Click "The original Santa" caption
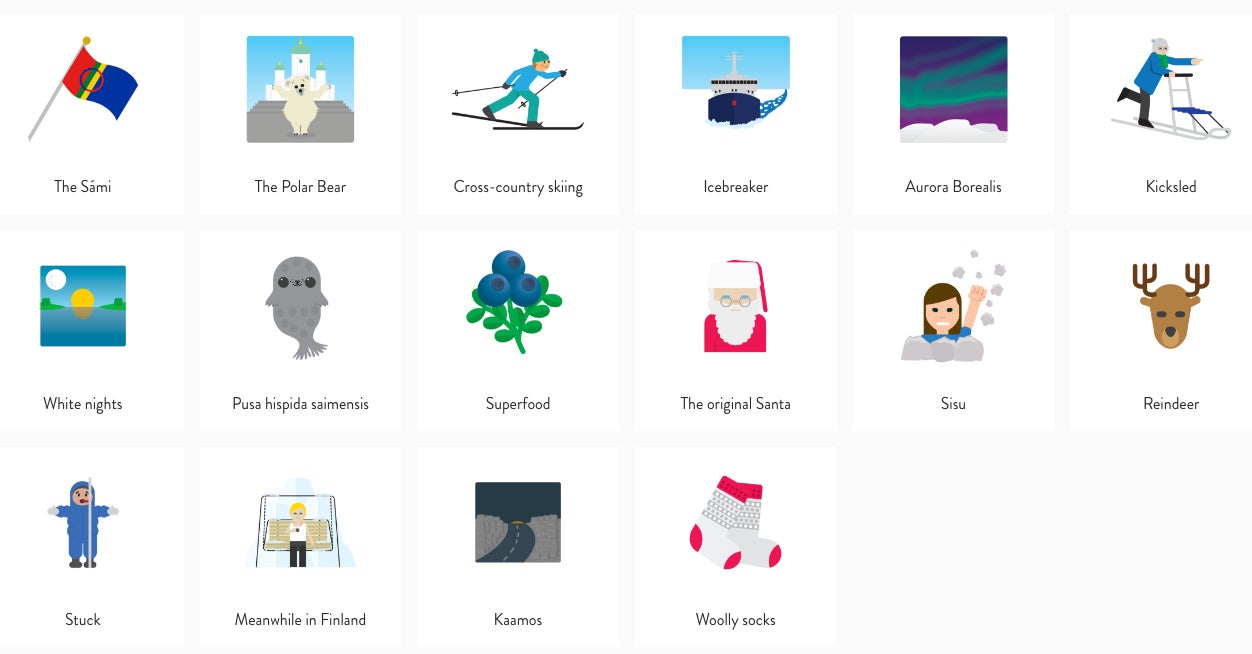This screenshot has width=1252, height=654. 736,404
